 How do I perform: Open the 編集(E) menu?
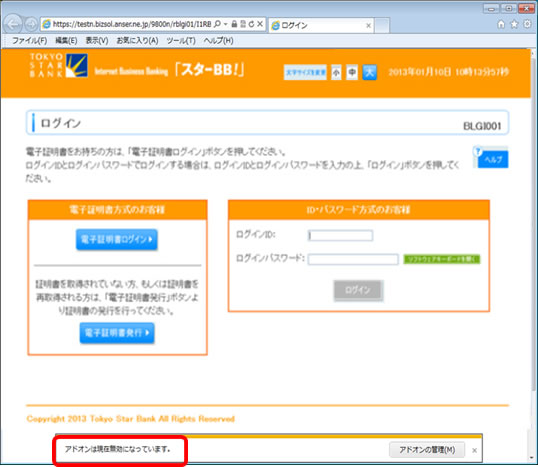point(66,40)
